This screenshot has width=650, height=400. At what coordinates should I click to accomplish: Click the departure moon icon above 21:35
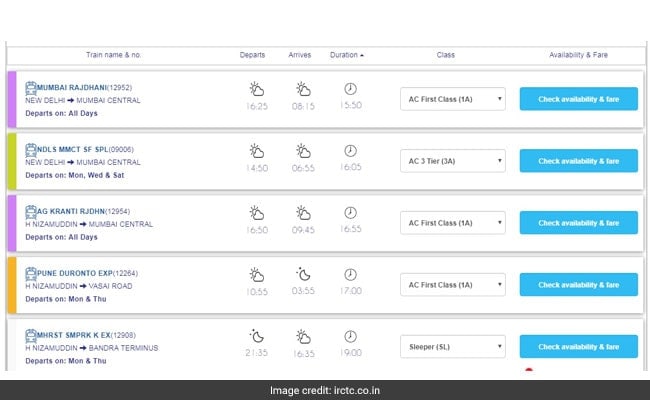(257, 335)
